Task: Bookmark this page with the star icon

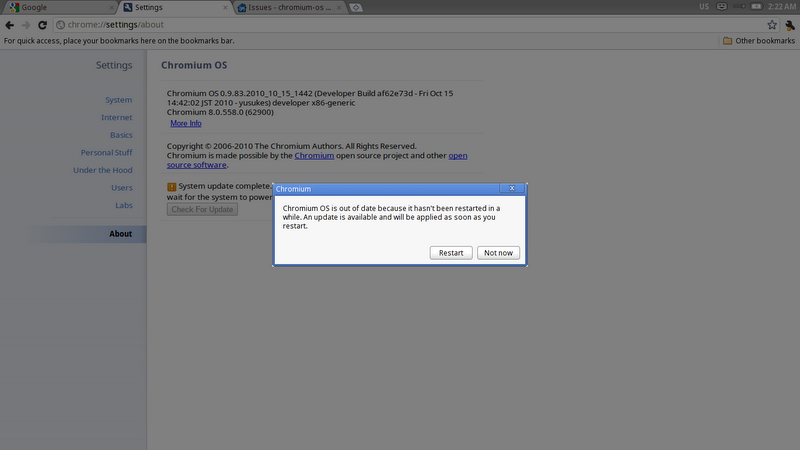Action: pos(772,24)
